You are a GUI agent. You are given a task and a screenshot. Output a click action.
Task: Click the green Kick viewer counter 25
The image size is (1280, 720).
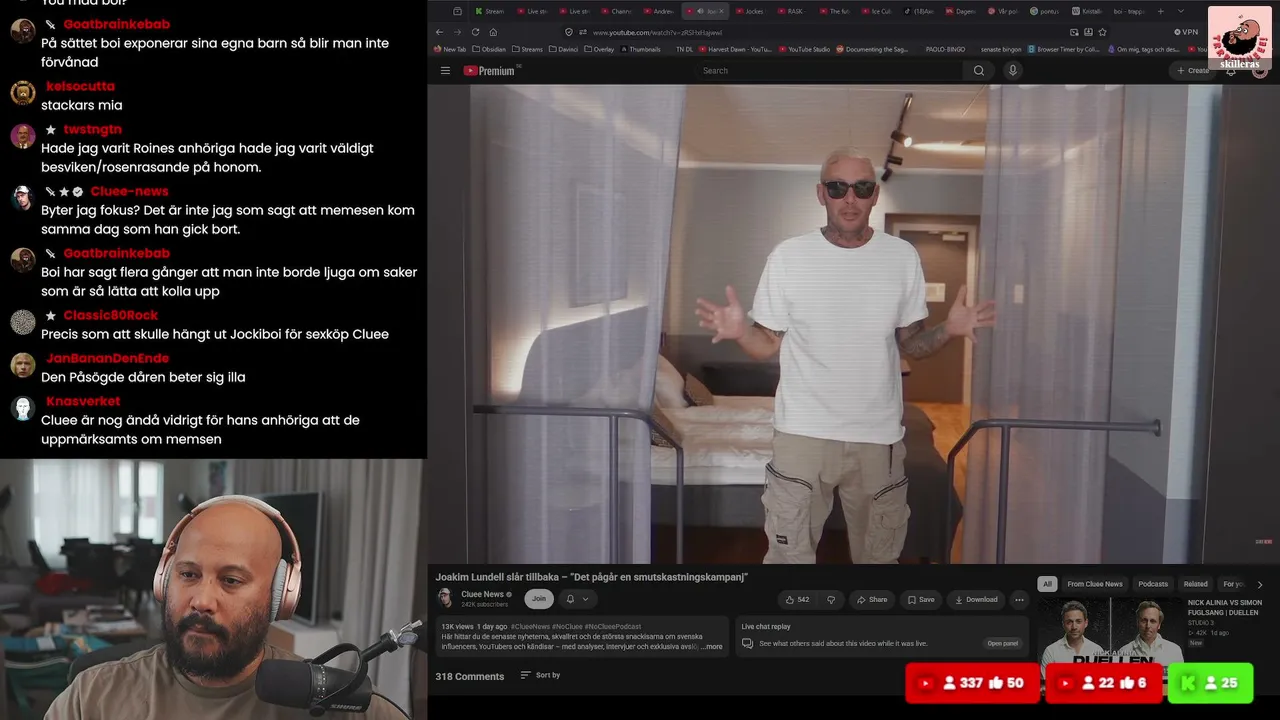[x=1210, y=683]
